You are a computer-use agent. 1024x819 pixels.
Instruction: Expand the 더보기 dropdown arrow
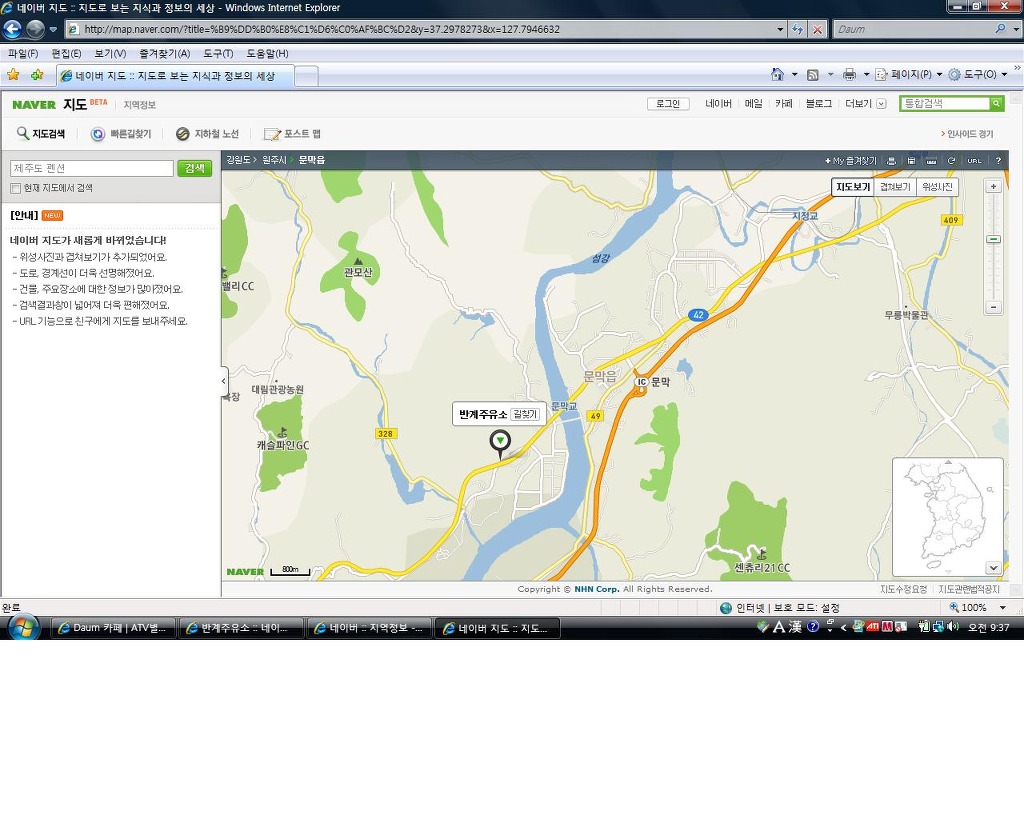(x=881, y=104)
